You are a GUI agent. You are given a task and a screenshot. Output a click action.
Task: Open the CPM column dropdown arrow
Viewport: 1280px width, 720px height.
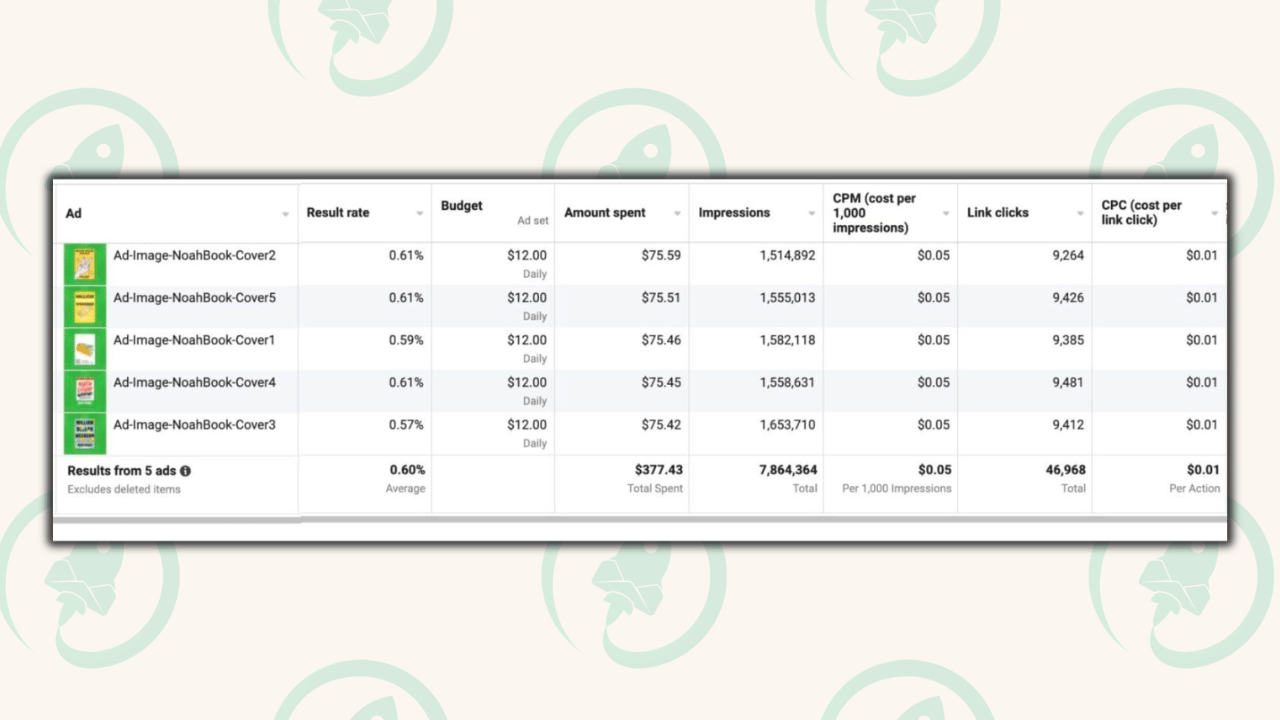(x=946, y=214)
